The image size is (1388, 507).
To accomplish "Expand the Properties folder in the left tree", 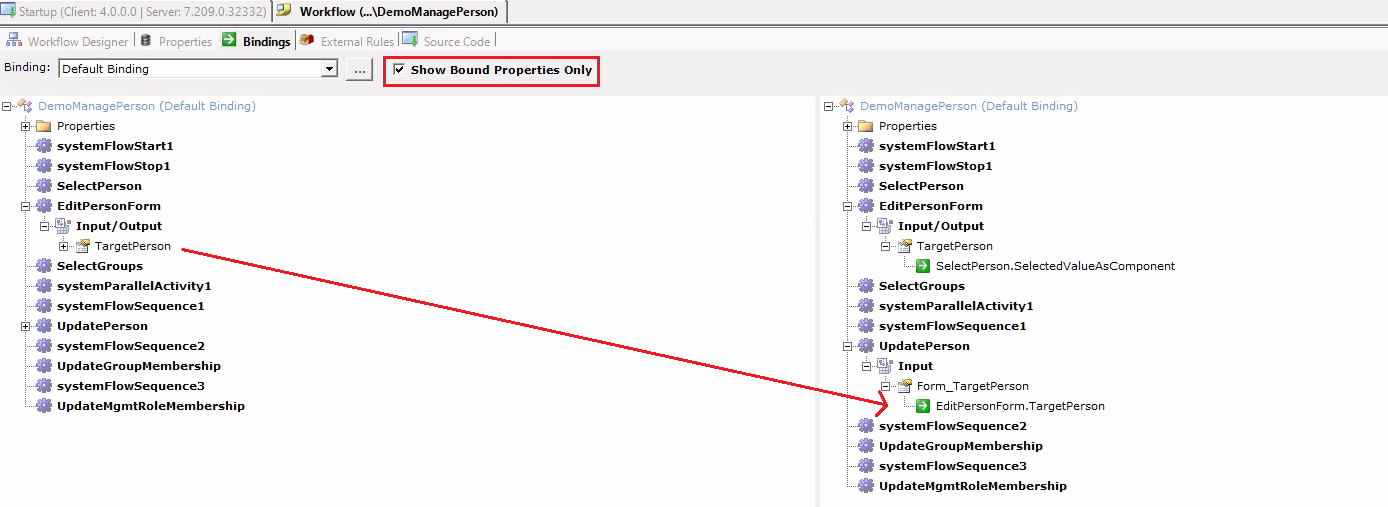I will point(26,126).
